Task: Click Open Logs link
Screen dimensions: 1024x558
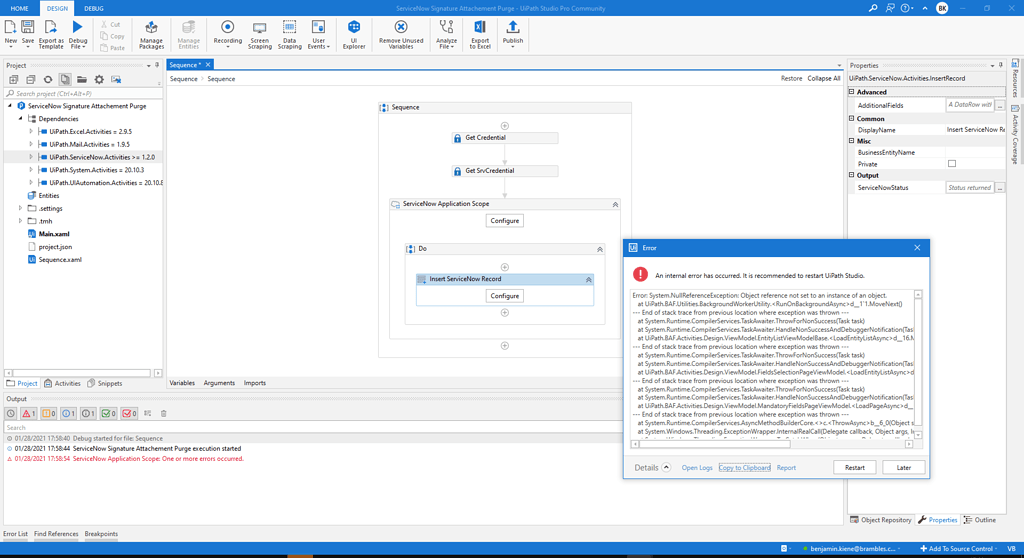Action: pos(697,468)
